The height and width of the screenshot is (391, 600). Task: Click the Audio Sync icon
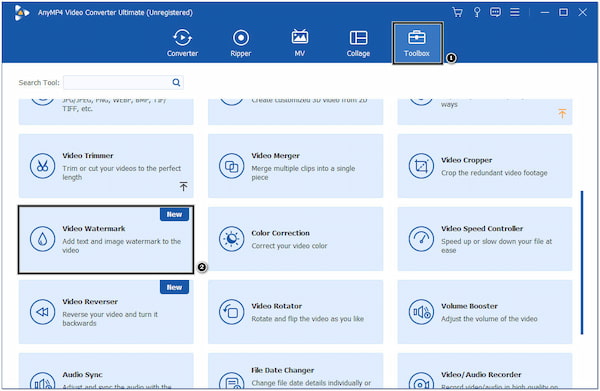point(42,381)
